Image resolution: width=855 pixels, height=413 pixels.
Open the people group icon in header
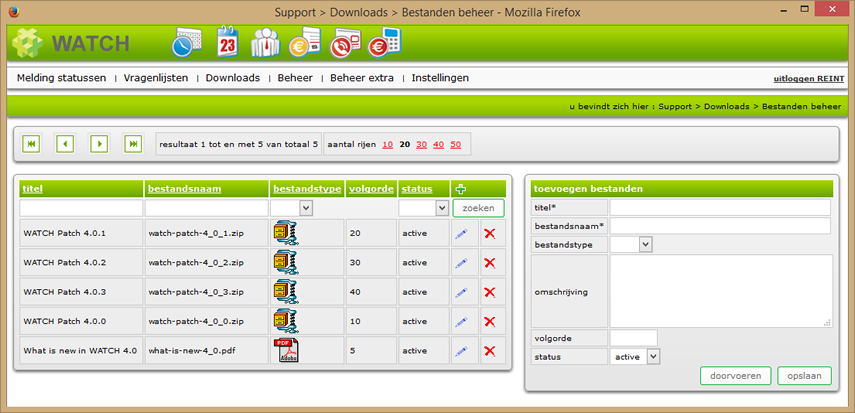pos(265,44)
